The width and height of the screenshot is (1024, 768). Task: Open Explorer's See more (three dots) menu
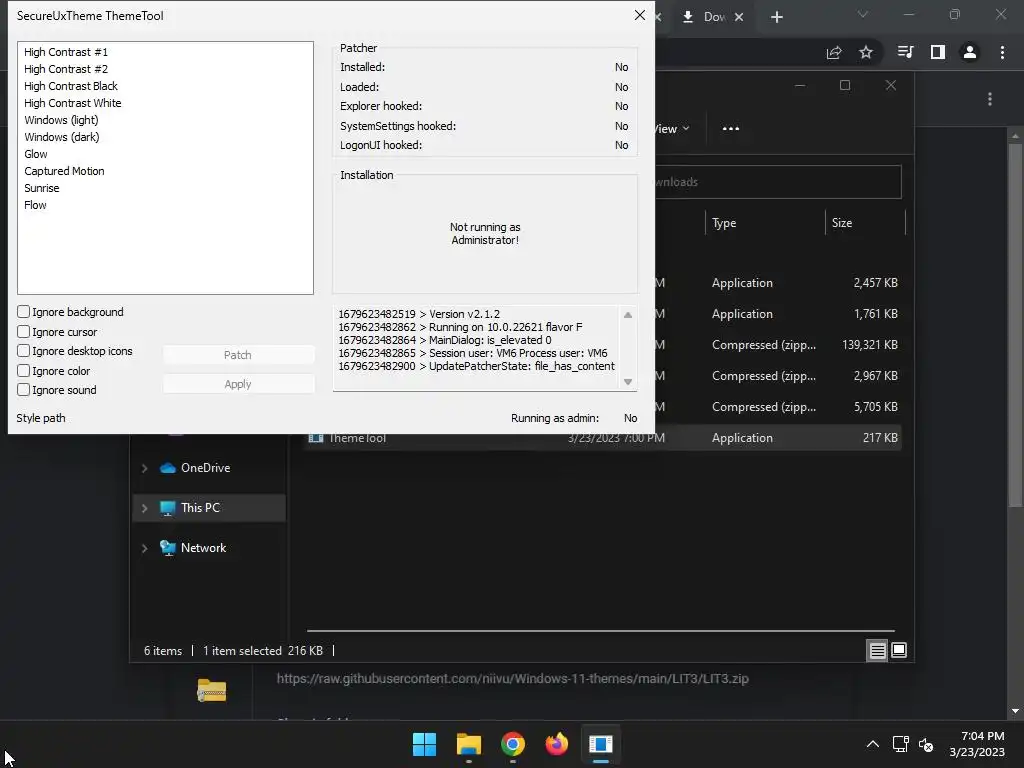[x=731, y=129]
